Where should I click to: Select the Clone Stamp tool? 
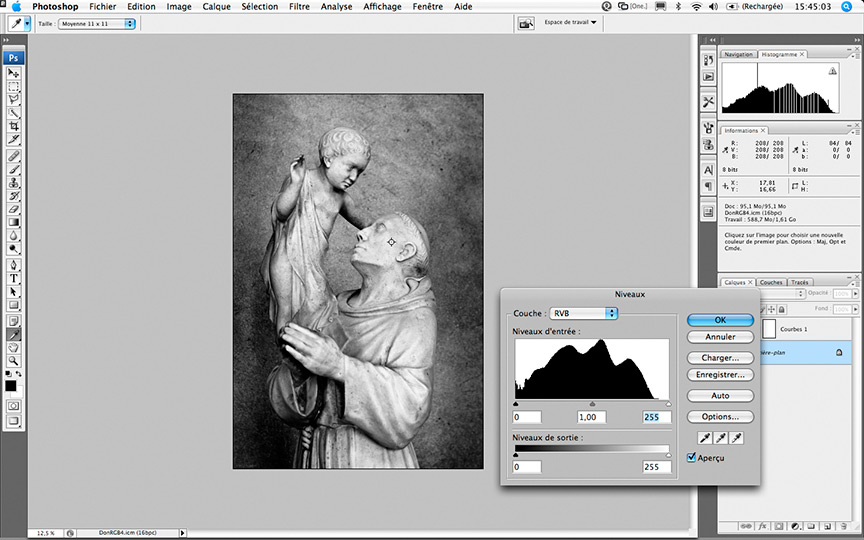tap(13, 182)
